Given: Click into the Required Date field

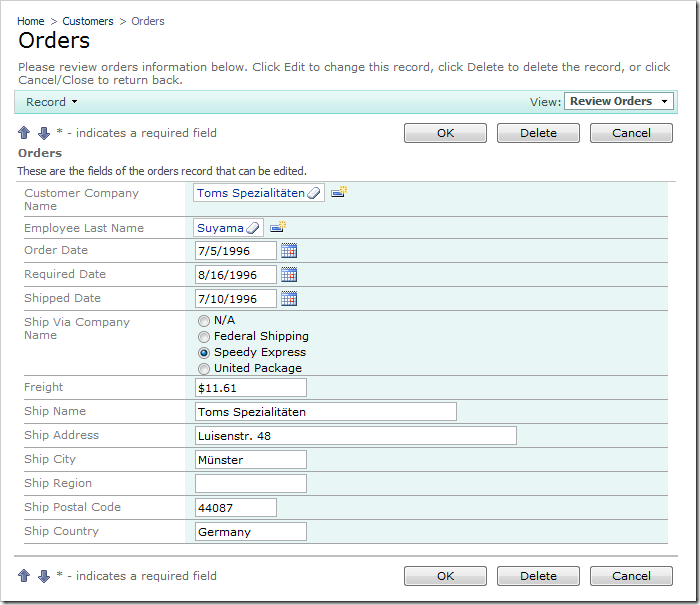Looking at the screenshot, I should (x=236, y=275).
